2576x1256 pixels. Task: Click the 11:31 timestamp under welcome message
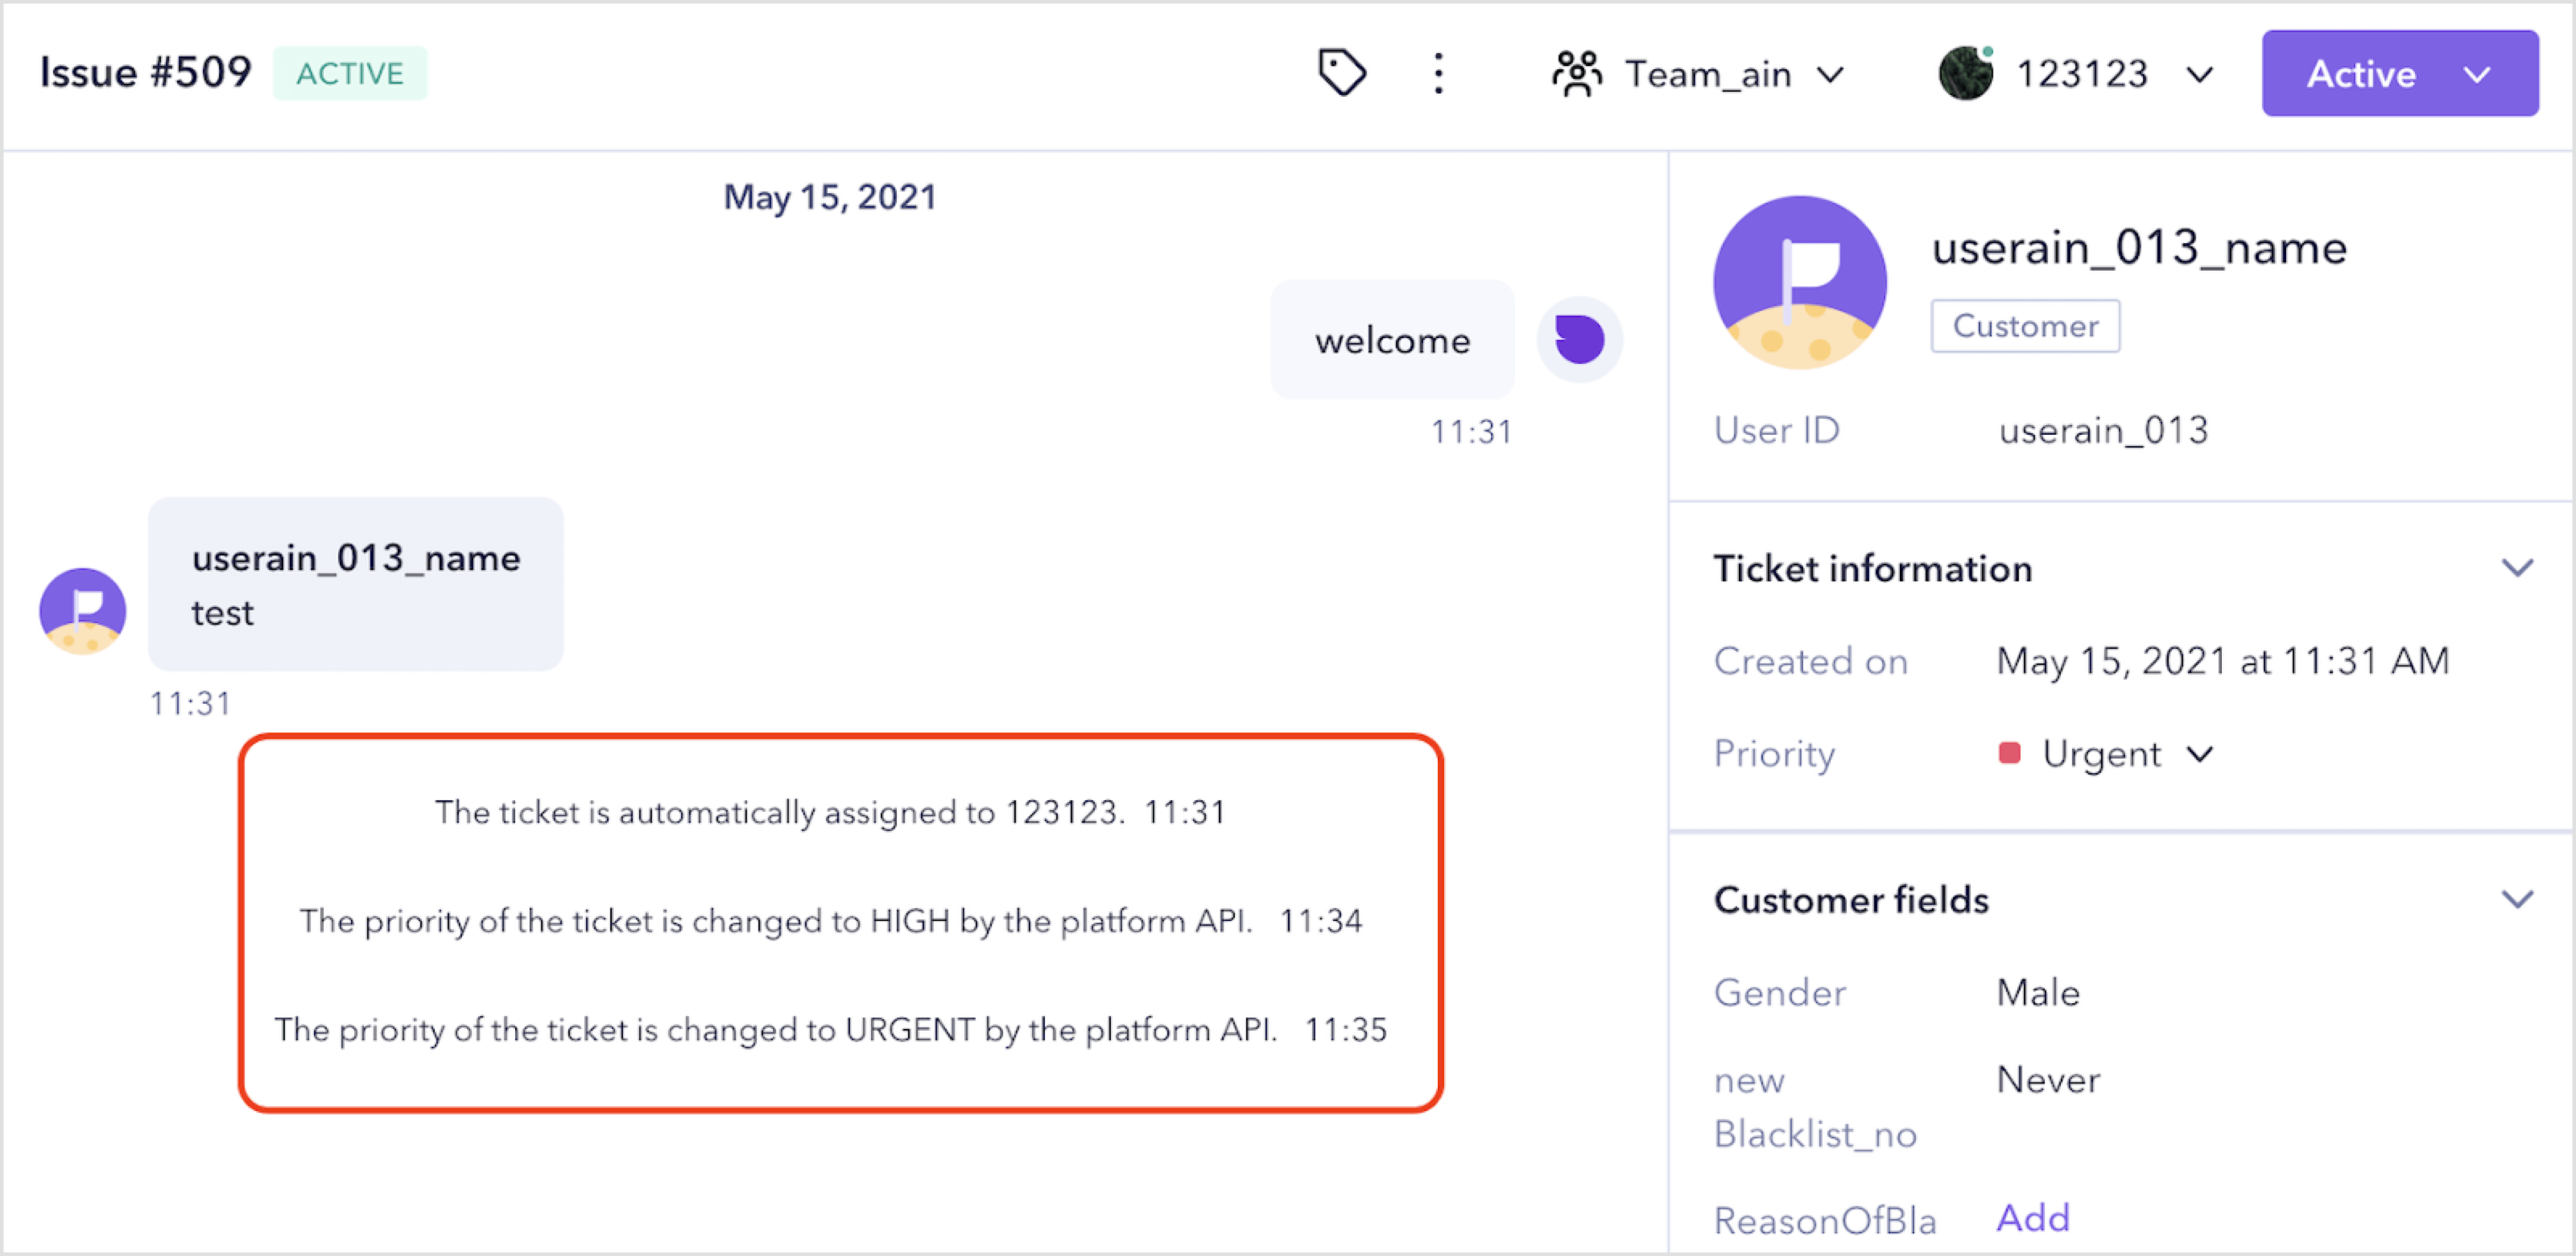click(x=1471, y=432)
